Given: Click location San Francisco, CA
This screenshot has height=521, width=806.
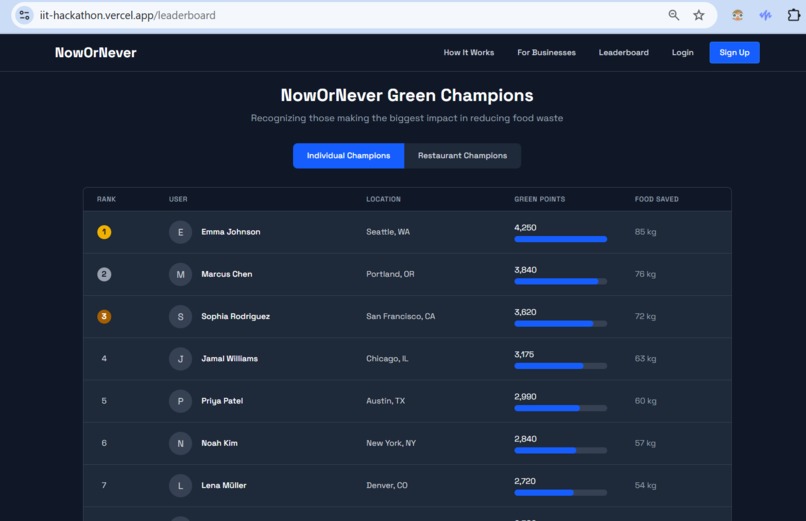Looking at the screenshot, I should [400, 317].
